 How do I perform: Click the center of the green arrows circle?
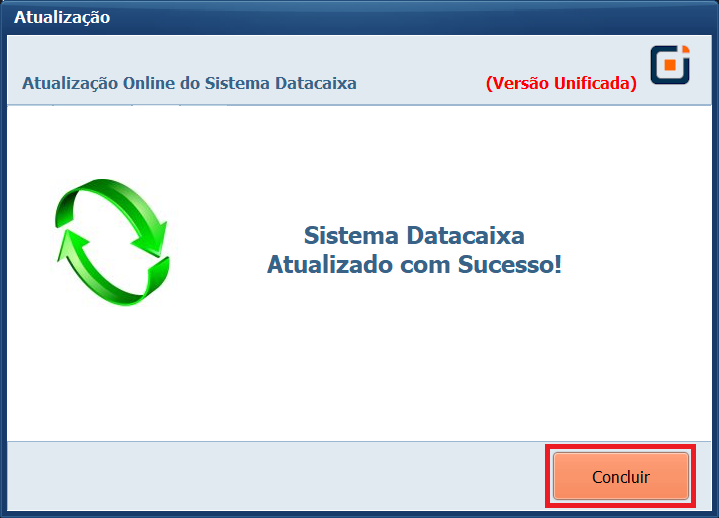pos(111,240)
